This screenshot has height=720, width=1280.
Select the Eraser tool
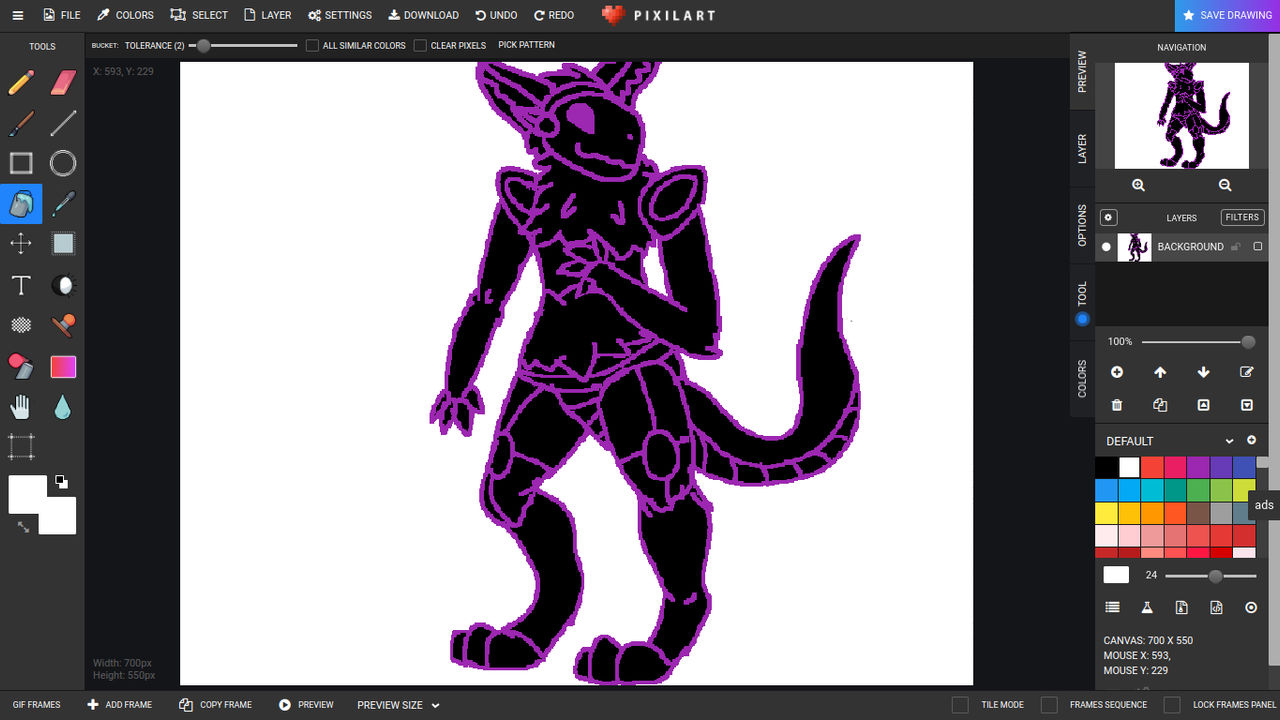pyautogui.click(x=63, y=82)
